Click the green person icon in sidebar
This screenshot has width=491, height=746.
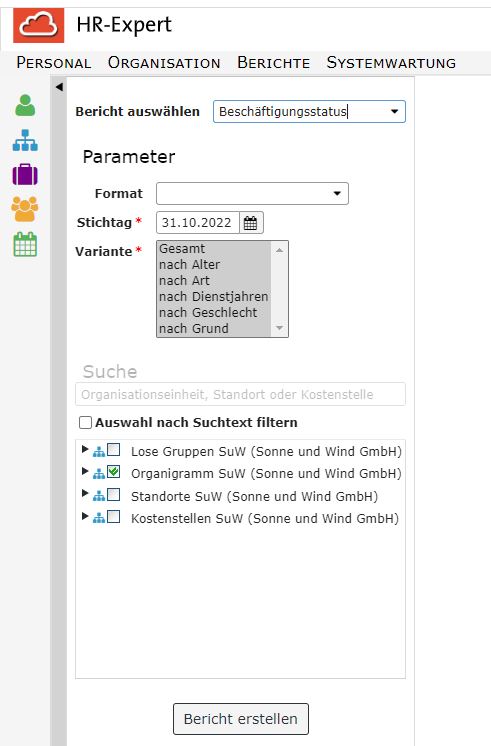(25, 105)
